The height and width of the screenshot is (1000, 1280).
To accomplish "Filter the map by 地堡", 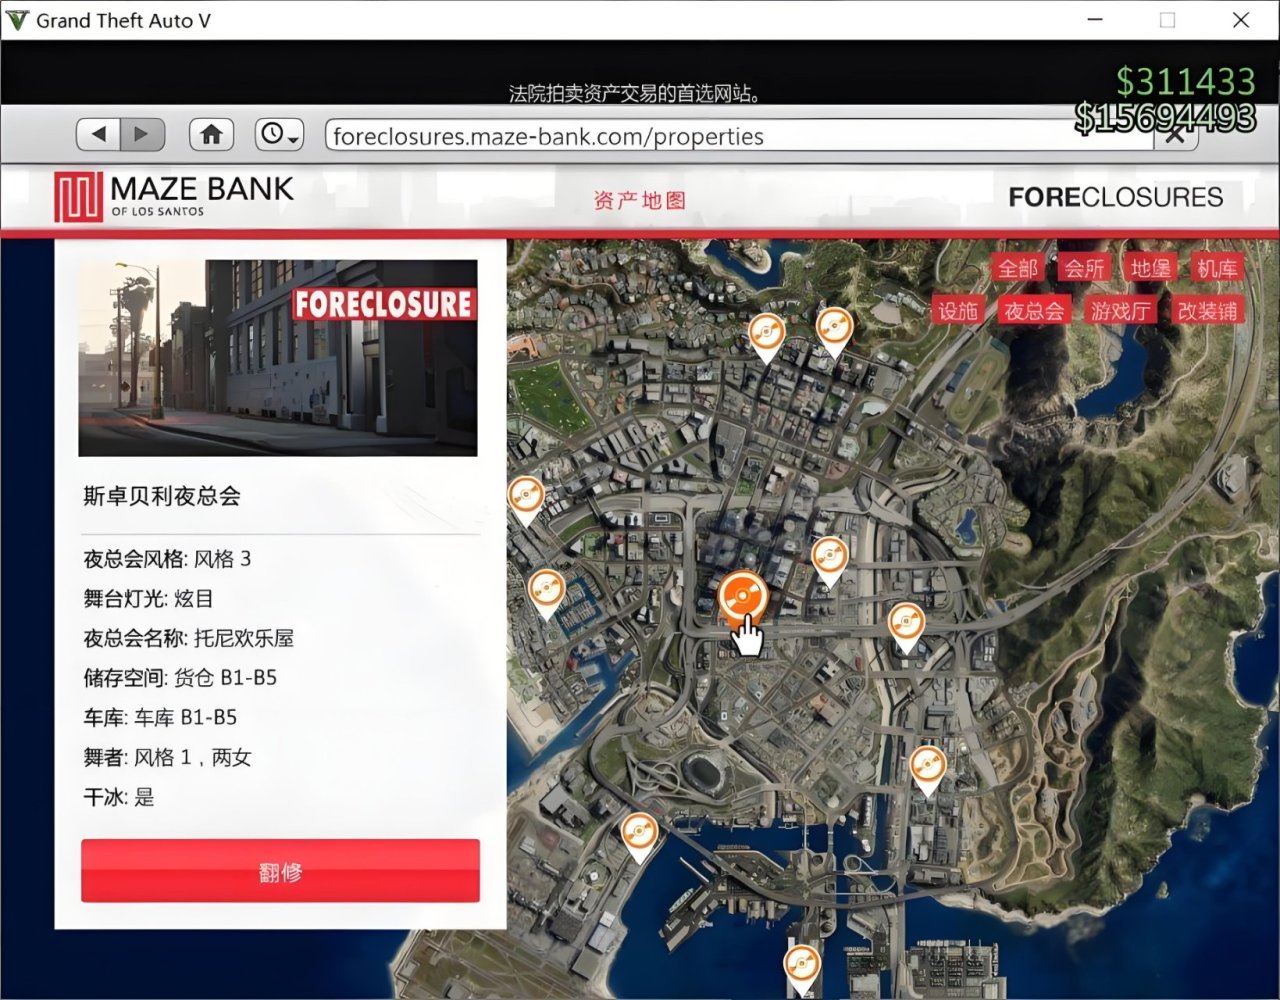I will coord(1150,268).
